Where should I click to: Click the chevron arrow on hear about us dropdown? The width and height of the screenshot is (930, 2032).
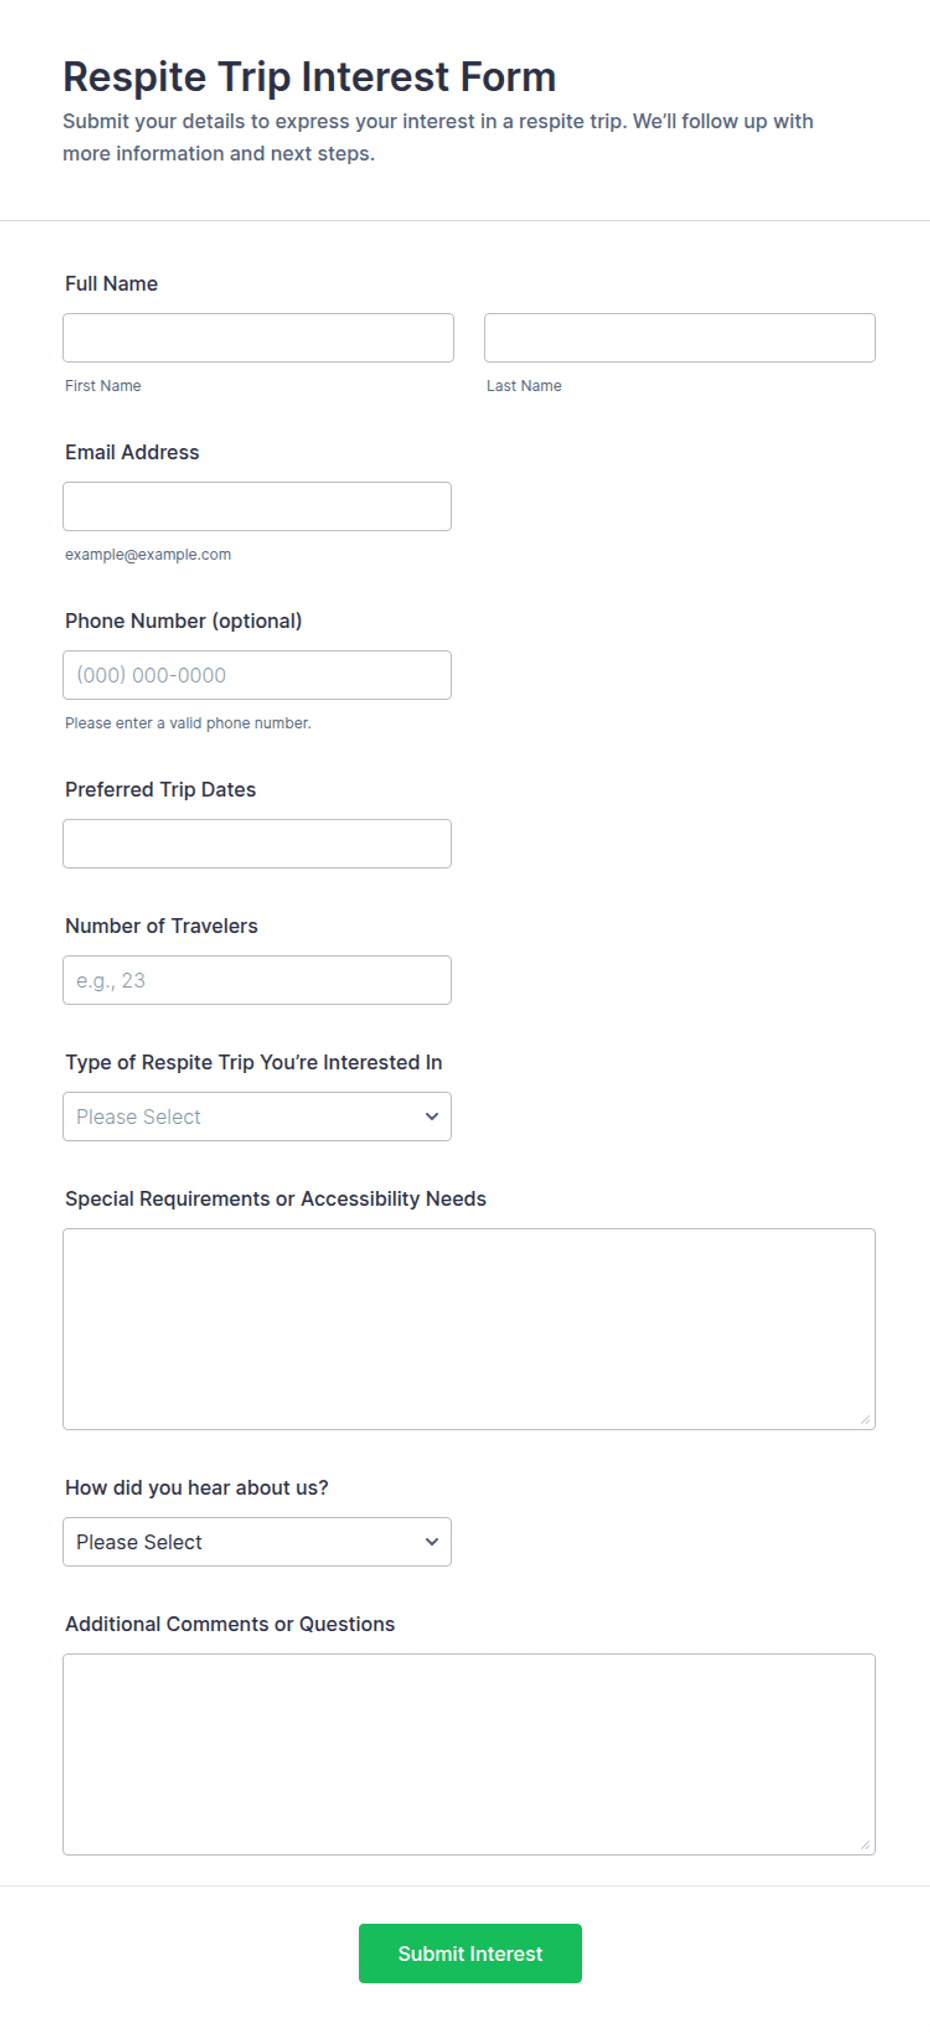point(432,1542)
